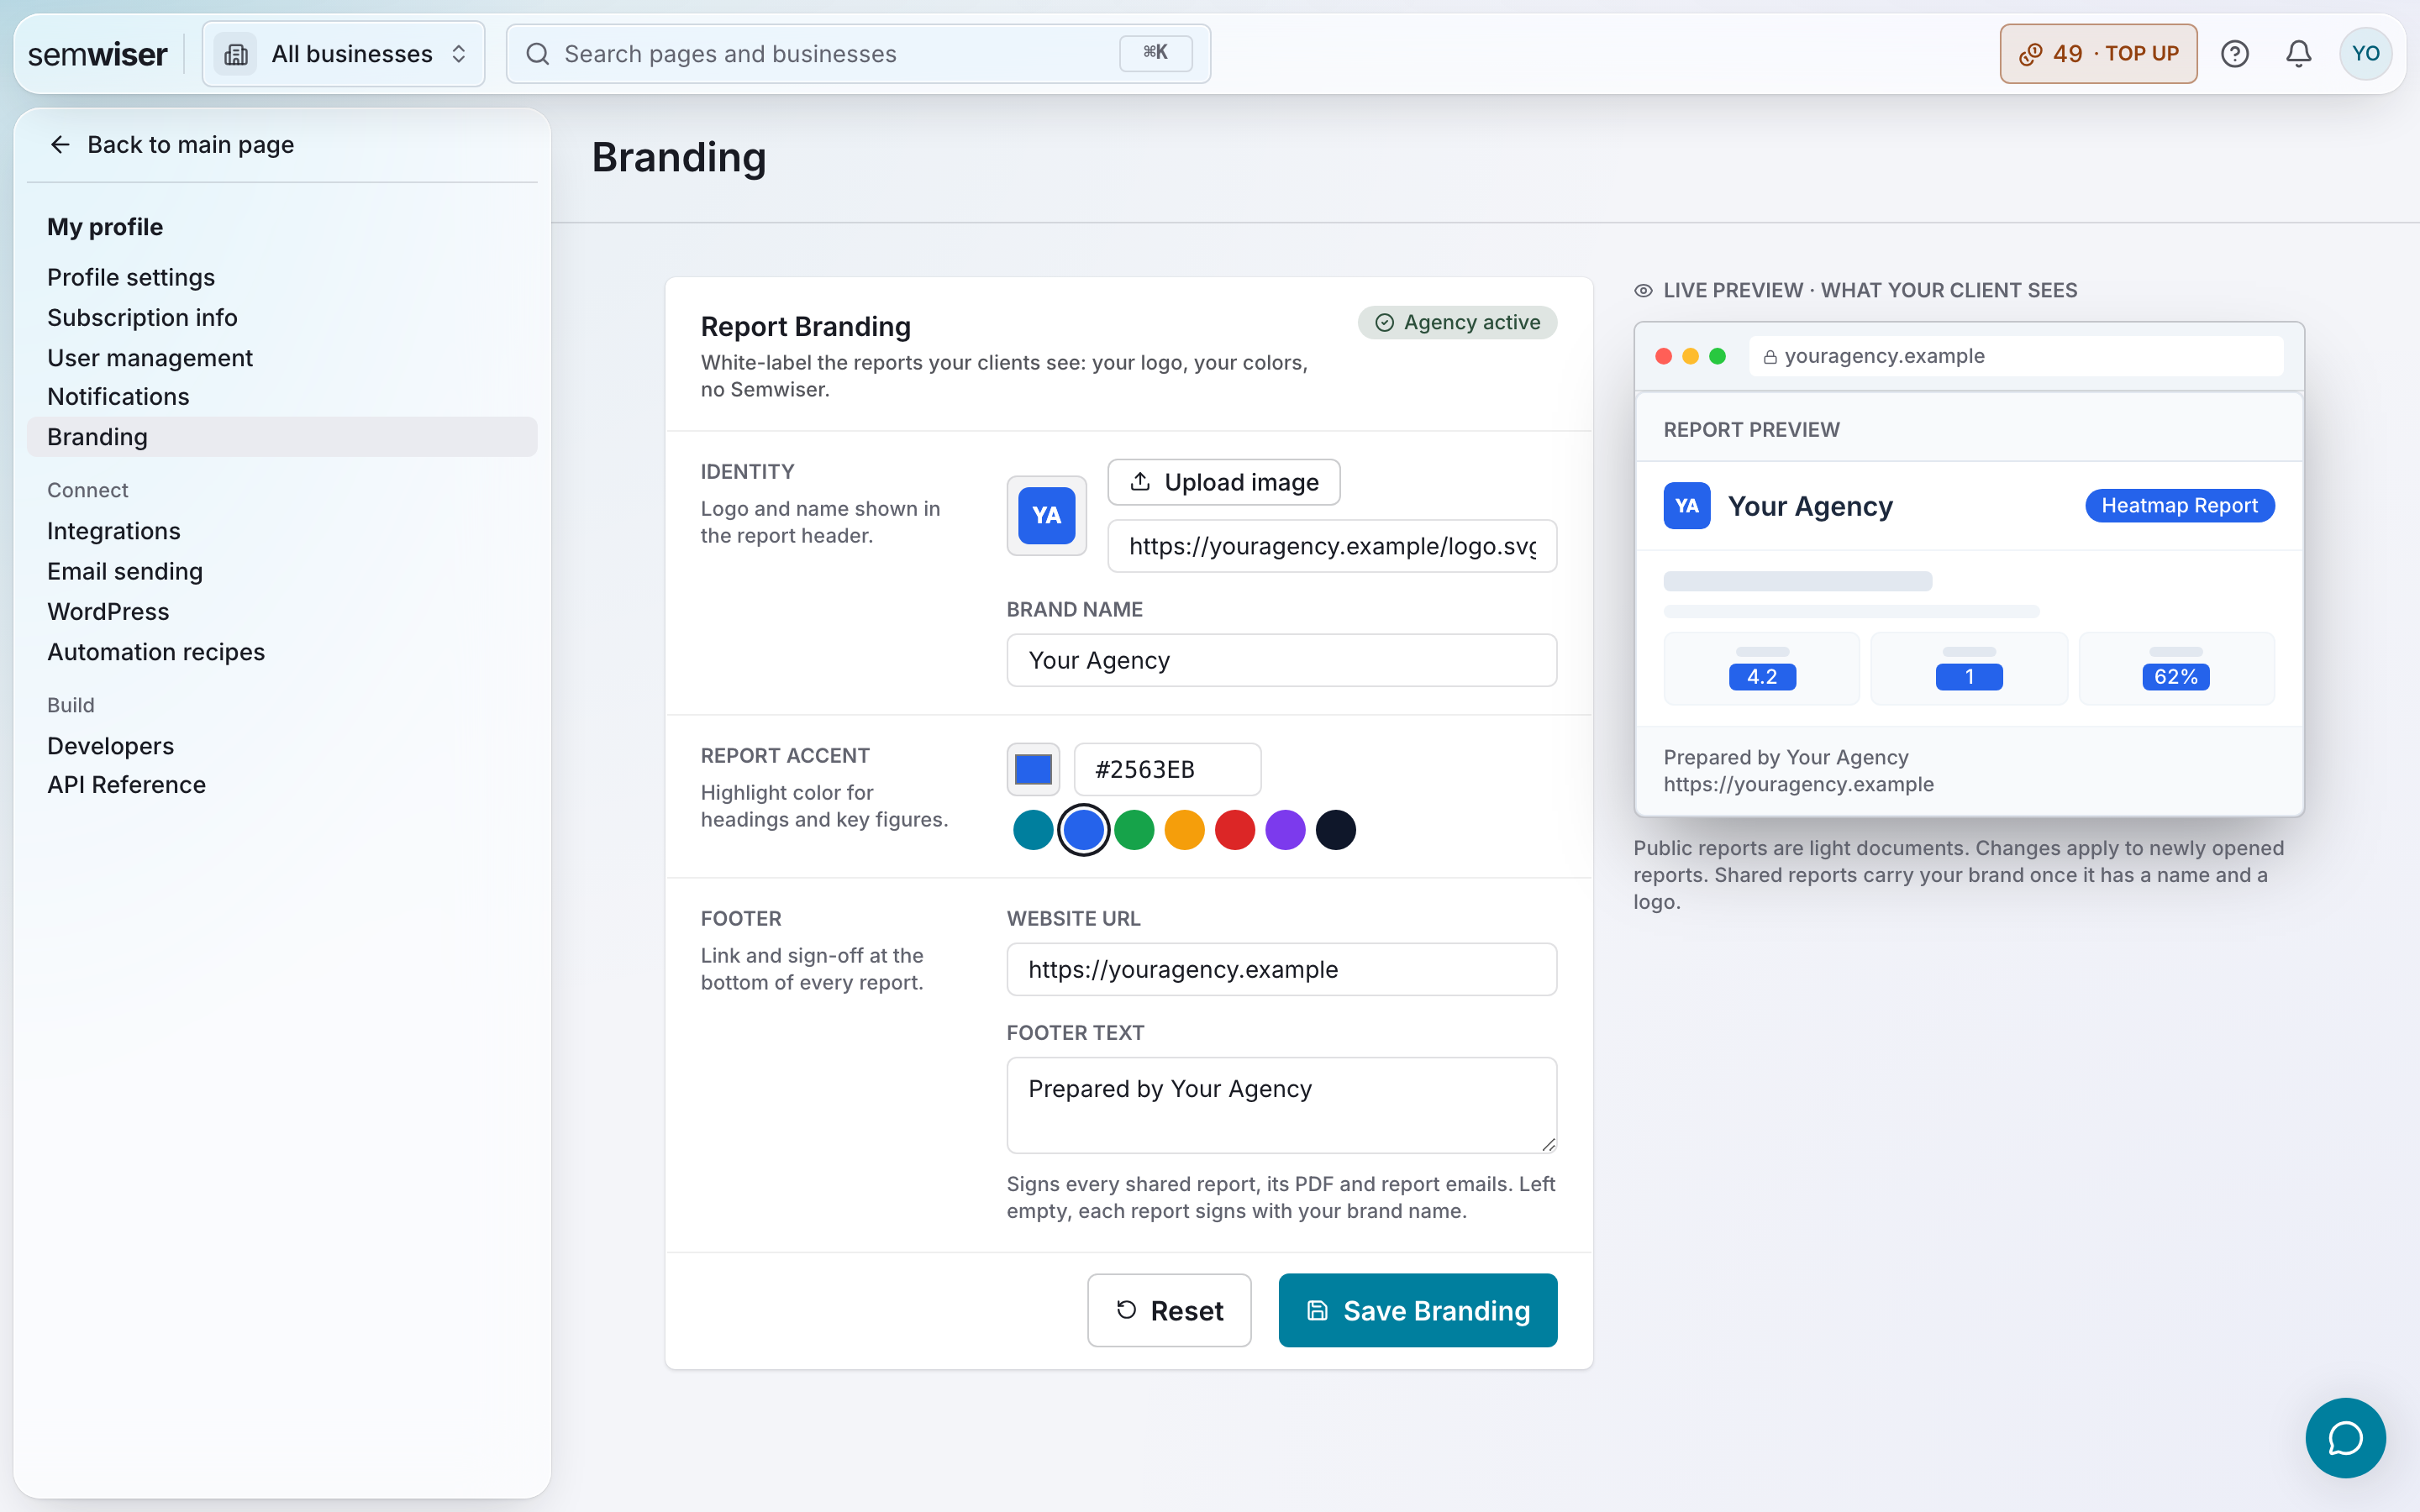The width and height of the screenshot is (2420, 1512).
Task: Click the search pages and businesses field
Action: tap(858, 54)
